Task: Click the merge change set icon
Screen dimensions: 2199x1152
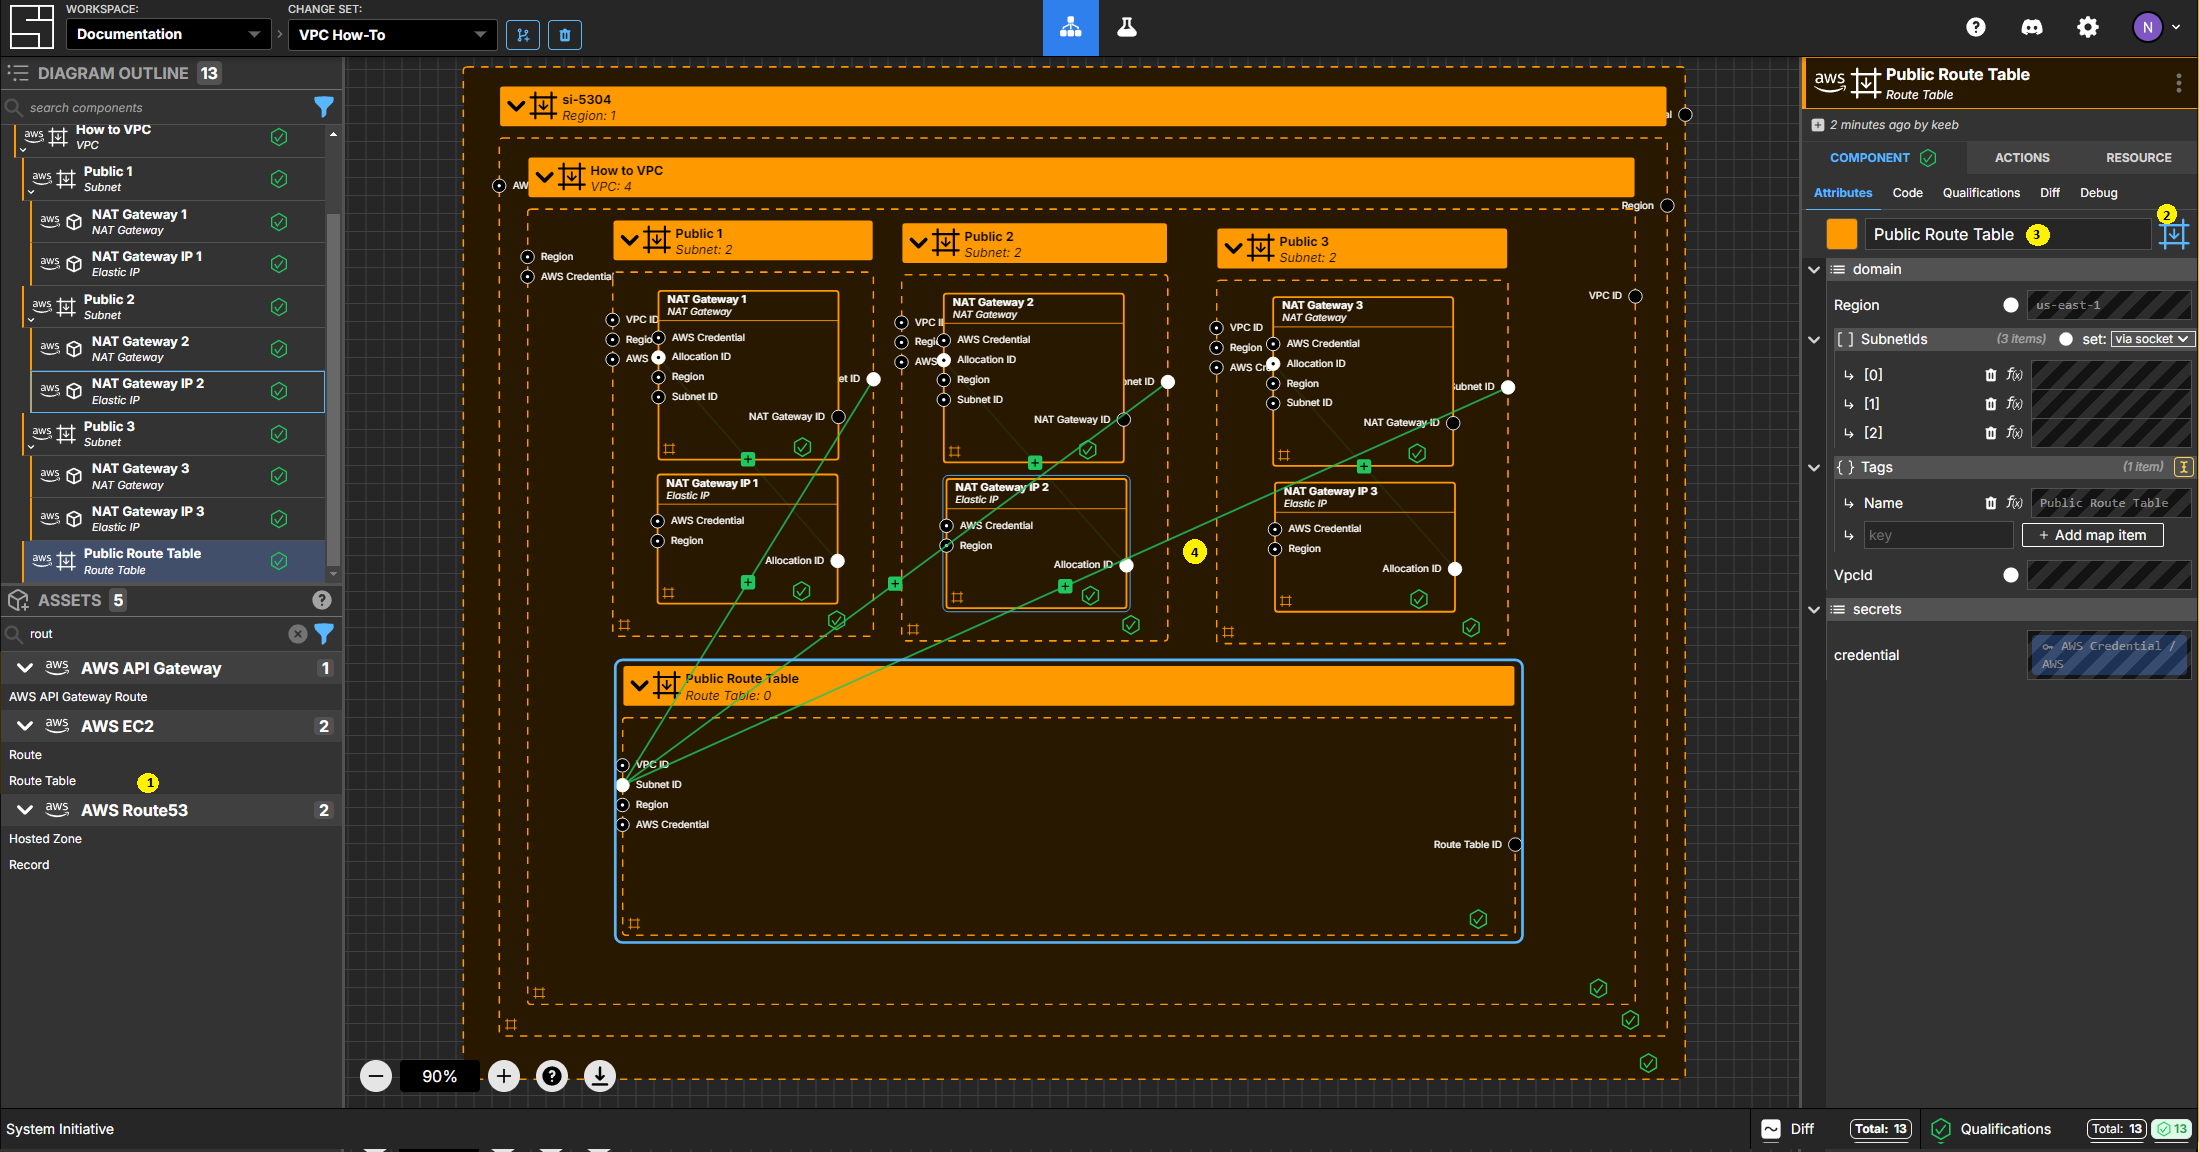Action: (x=523, y=35)
